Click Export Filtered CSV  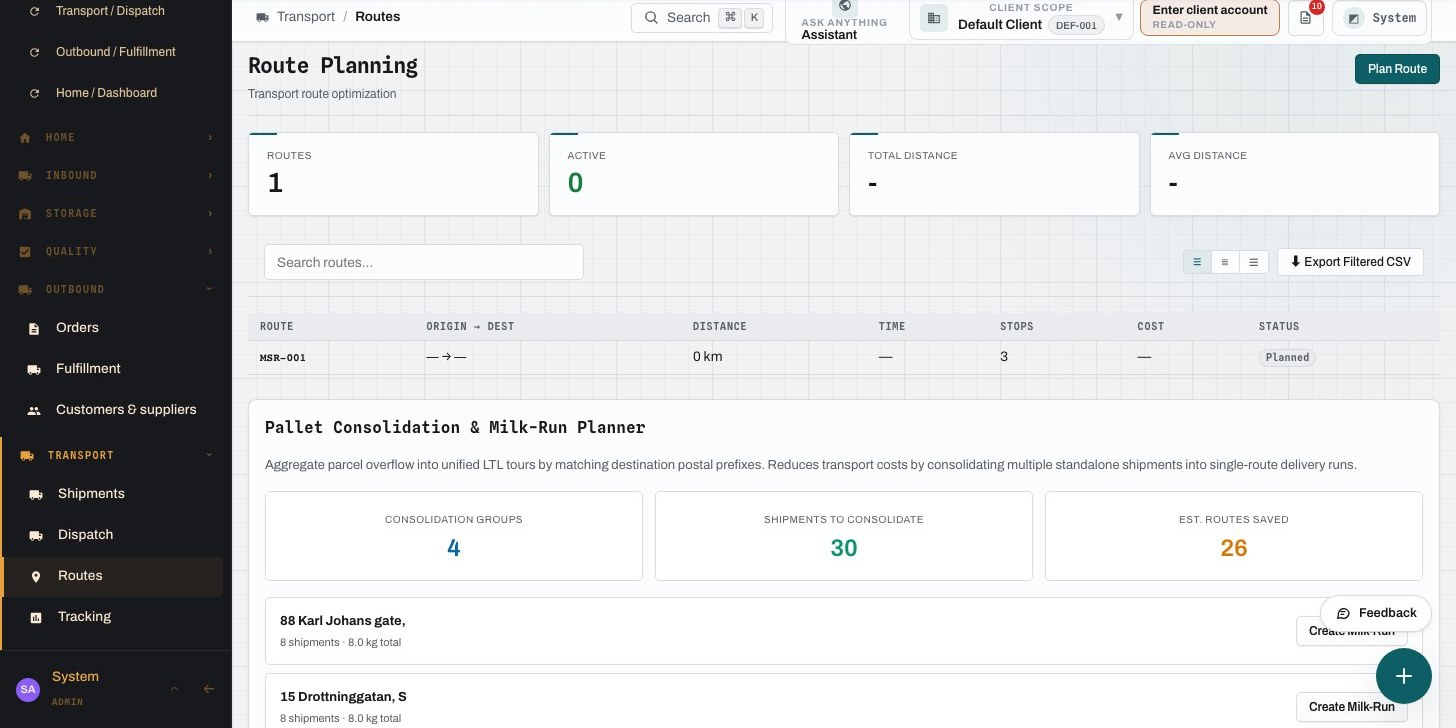(x=1350, y=262)
